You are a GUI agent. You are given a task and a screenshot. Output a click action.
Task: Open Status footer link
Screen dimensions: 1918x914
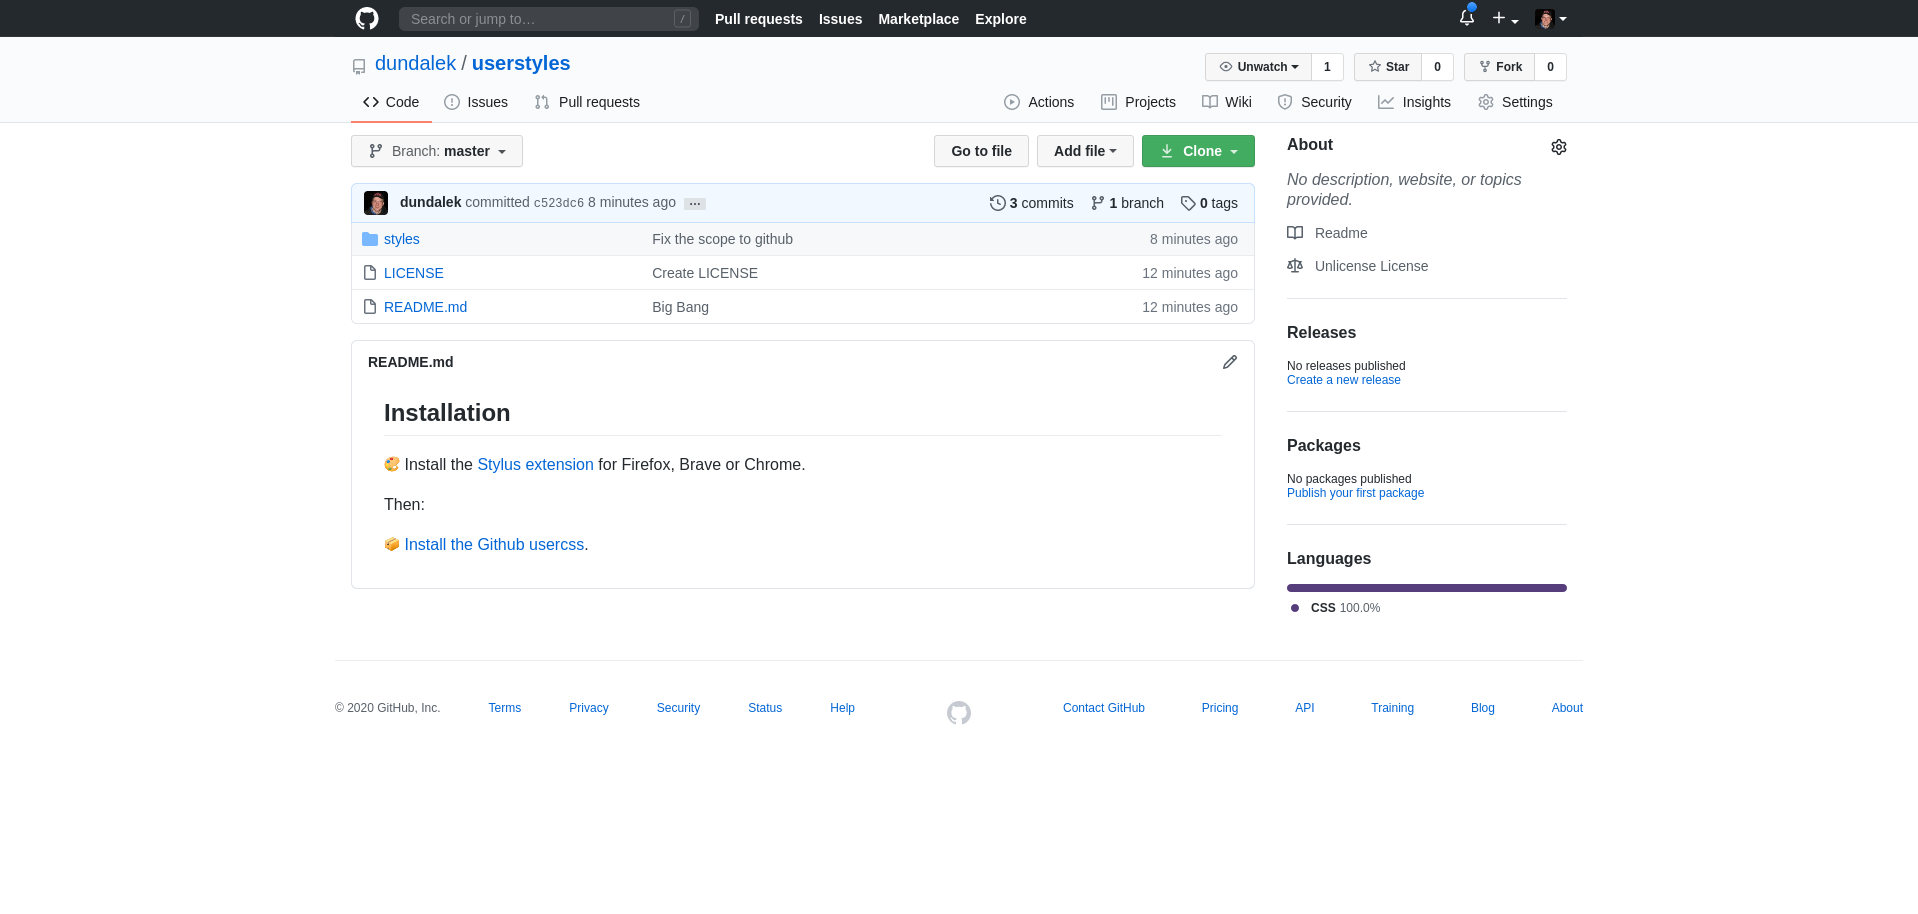point(765,708)
